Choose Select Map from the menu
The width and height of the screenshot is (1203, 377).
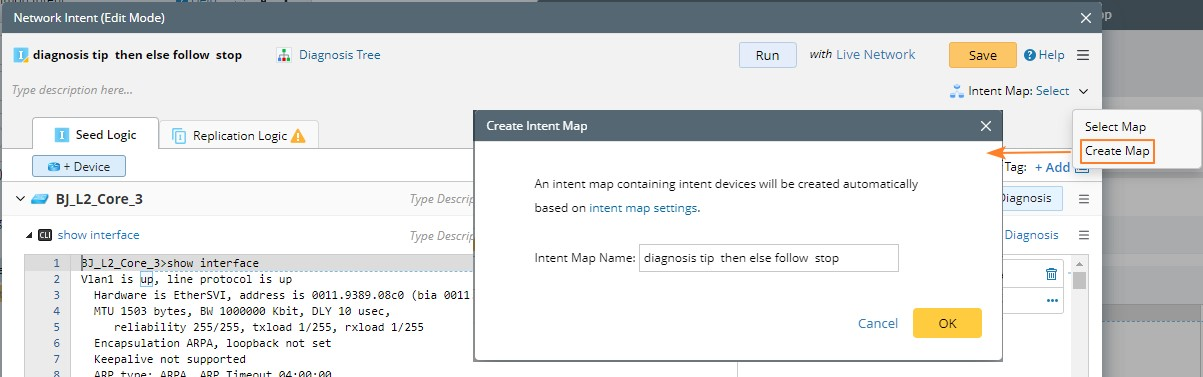1115,127
